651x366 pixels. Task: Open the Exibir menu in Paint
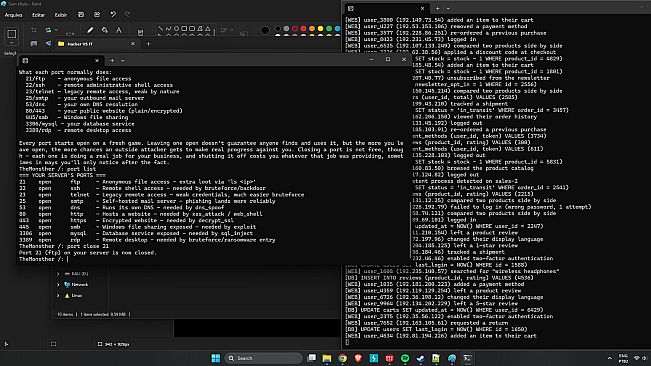click(61, 15)
